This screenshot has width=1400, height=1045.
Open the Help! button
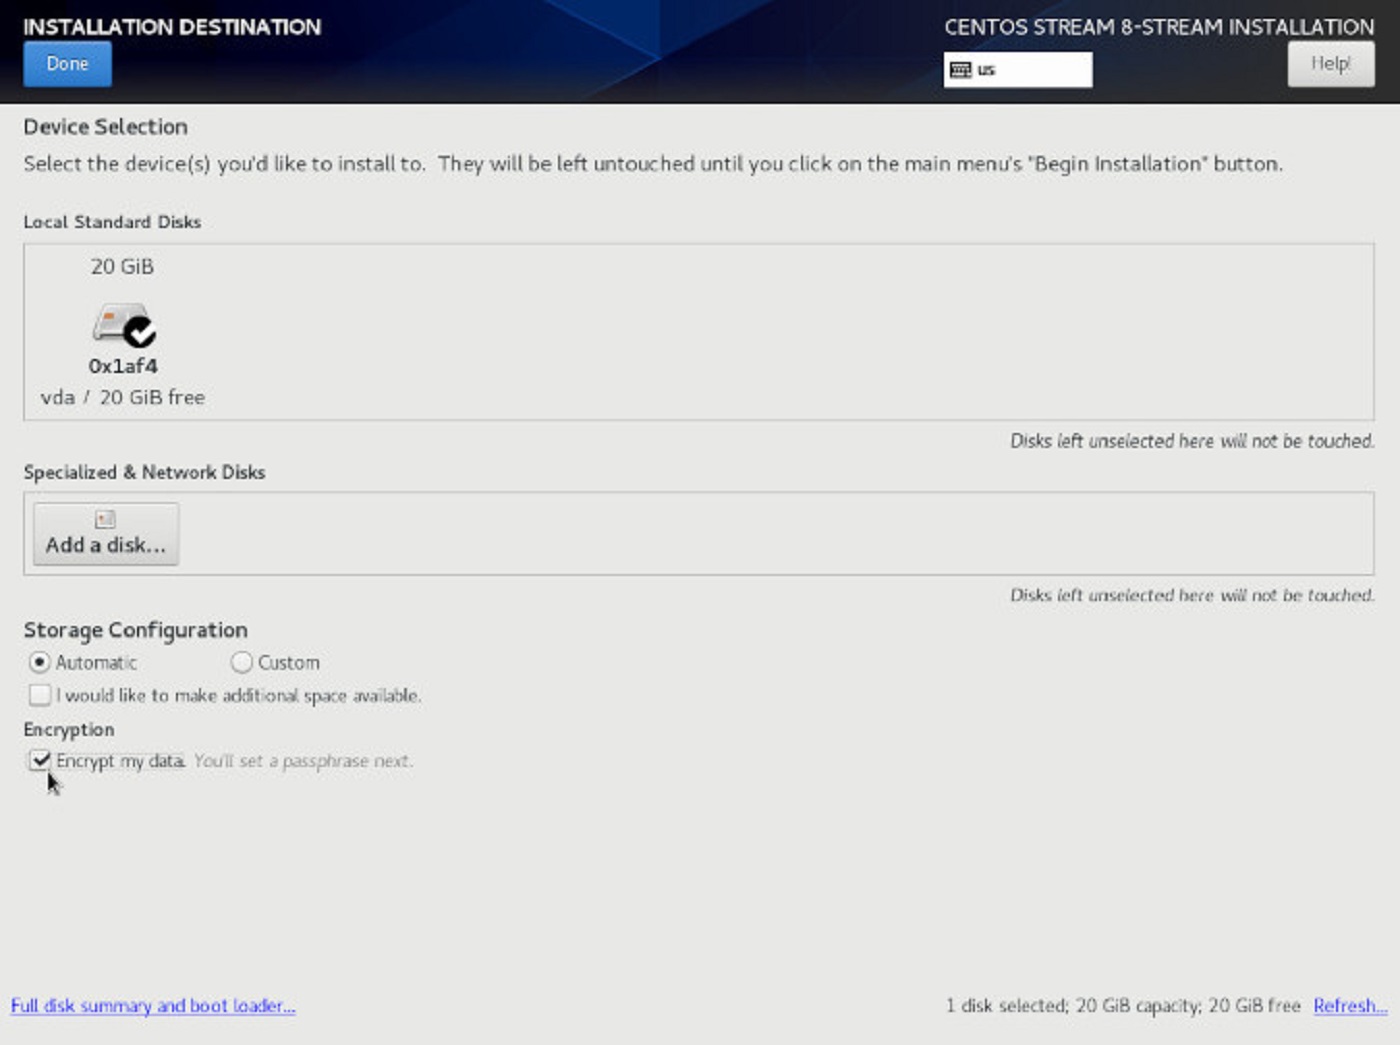(1330, 64)
